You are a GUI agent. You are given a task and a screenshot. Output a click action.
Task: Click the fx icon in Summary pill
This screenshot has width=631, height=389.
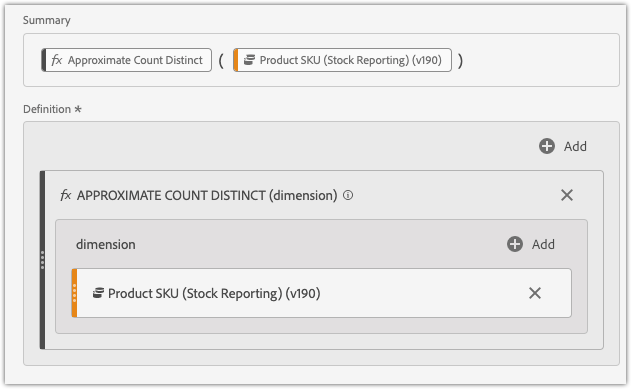tap(57, 60)
